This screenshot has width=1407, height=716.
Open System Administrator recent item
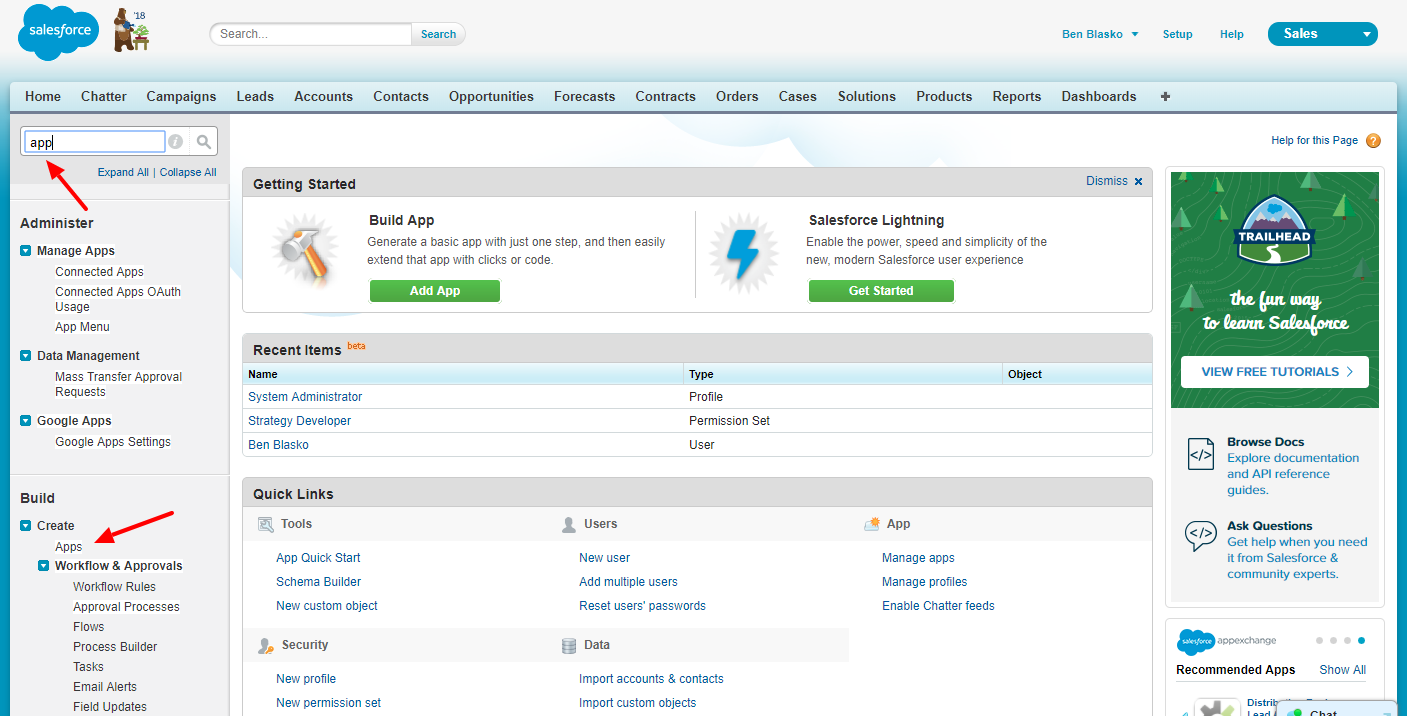tap(305, 397)
